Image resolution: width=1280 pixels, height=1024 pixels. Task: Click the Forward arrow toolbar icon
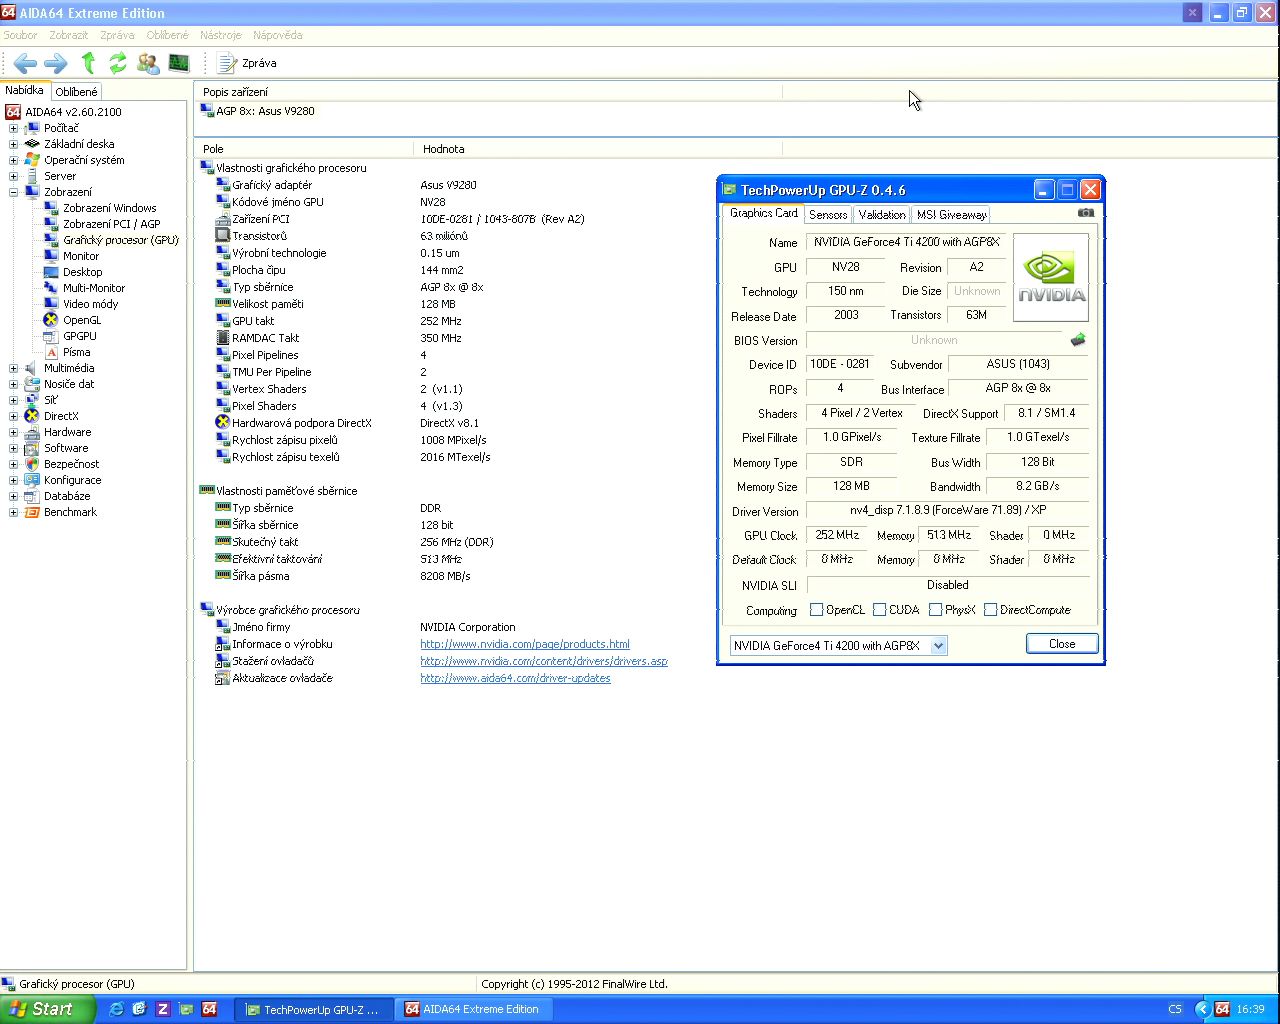(56, 63)
